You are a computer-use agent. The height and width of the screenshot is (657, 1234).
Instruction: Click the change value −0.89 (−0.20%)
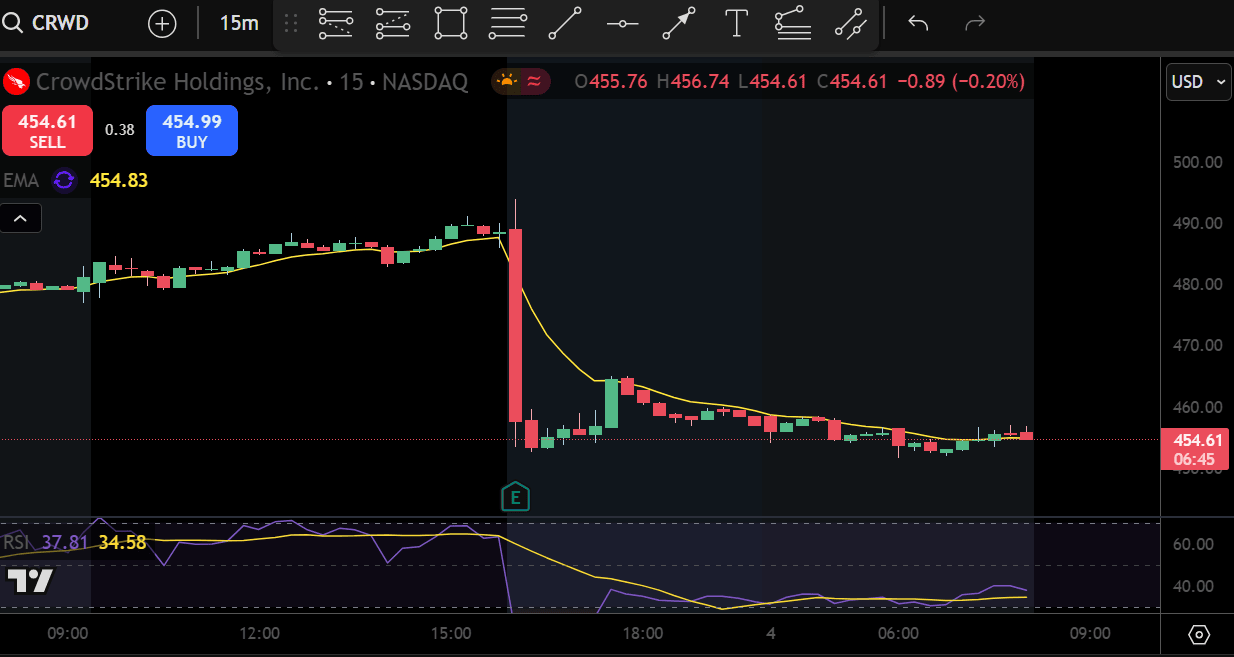pos(961,82)
